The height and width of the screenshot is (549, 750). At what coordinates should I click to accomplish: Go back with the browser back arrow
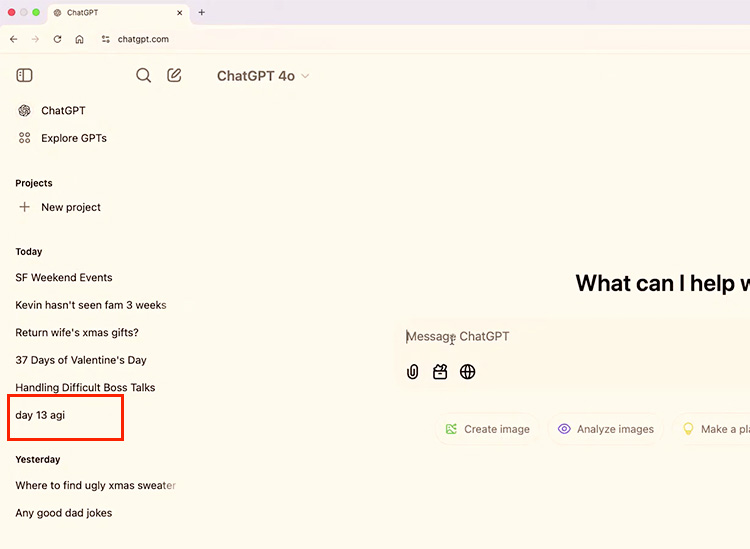click(13, 39)
